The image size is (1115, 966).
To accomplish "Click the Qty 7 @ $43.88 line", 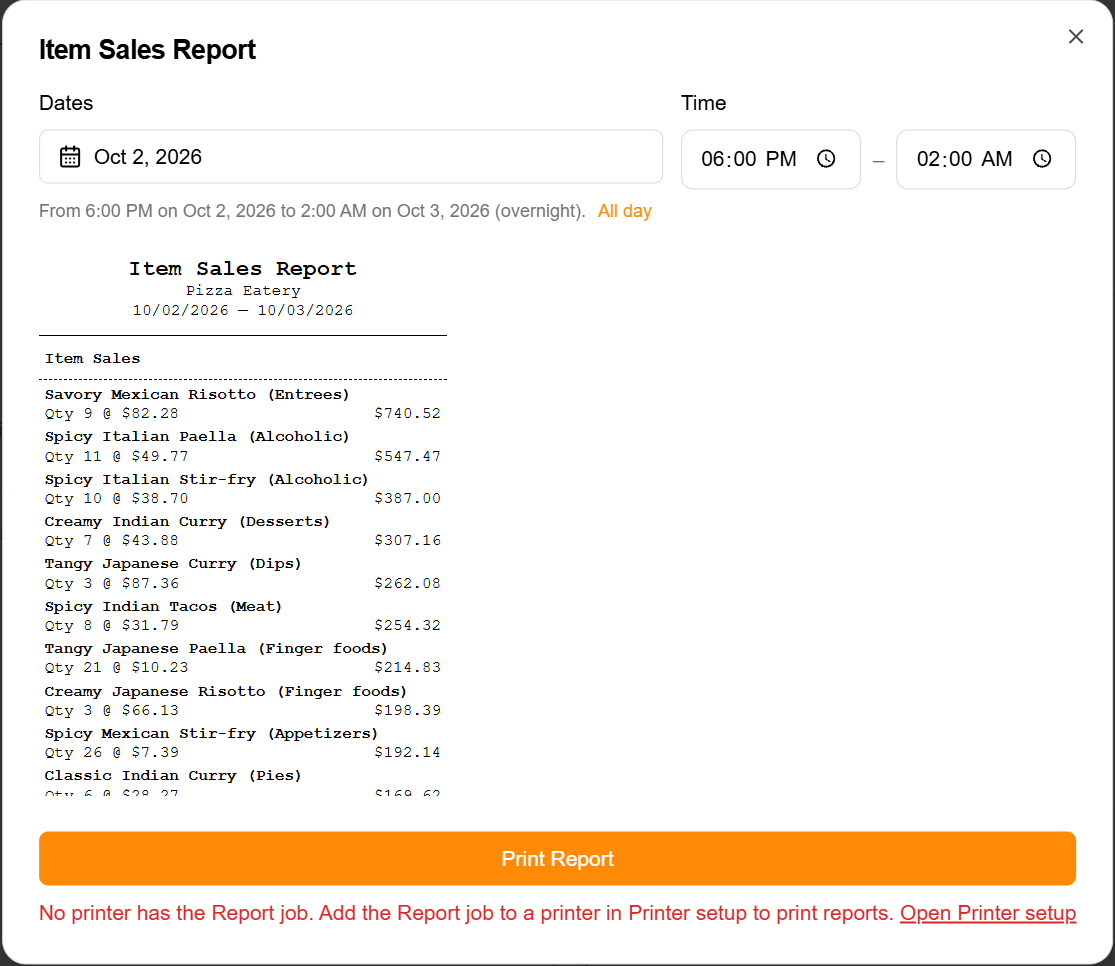I will (x=112, y=540).
